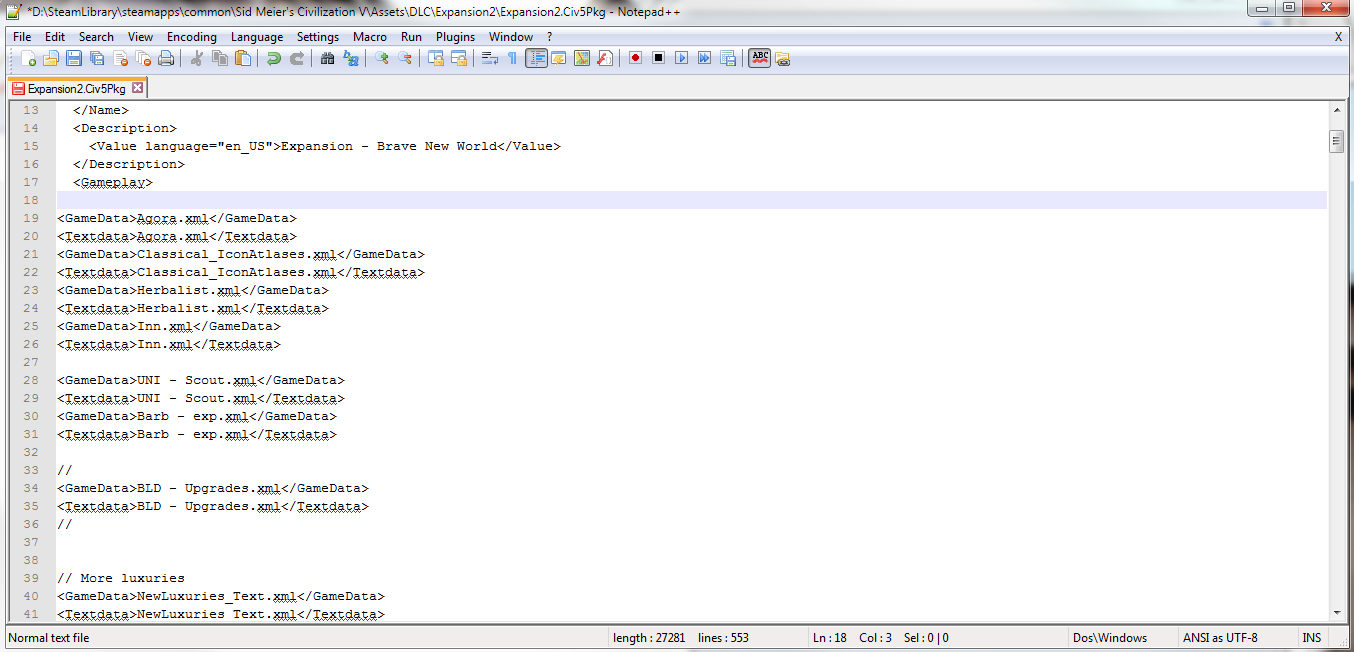Create a new document with the New icon

28,58
